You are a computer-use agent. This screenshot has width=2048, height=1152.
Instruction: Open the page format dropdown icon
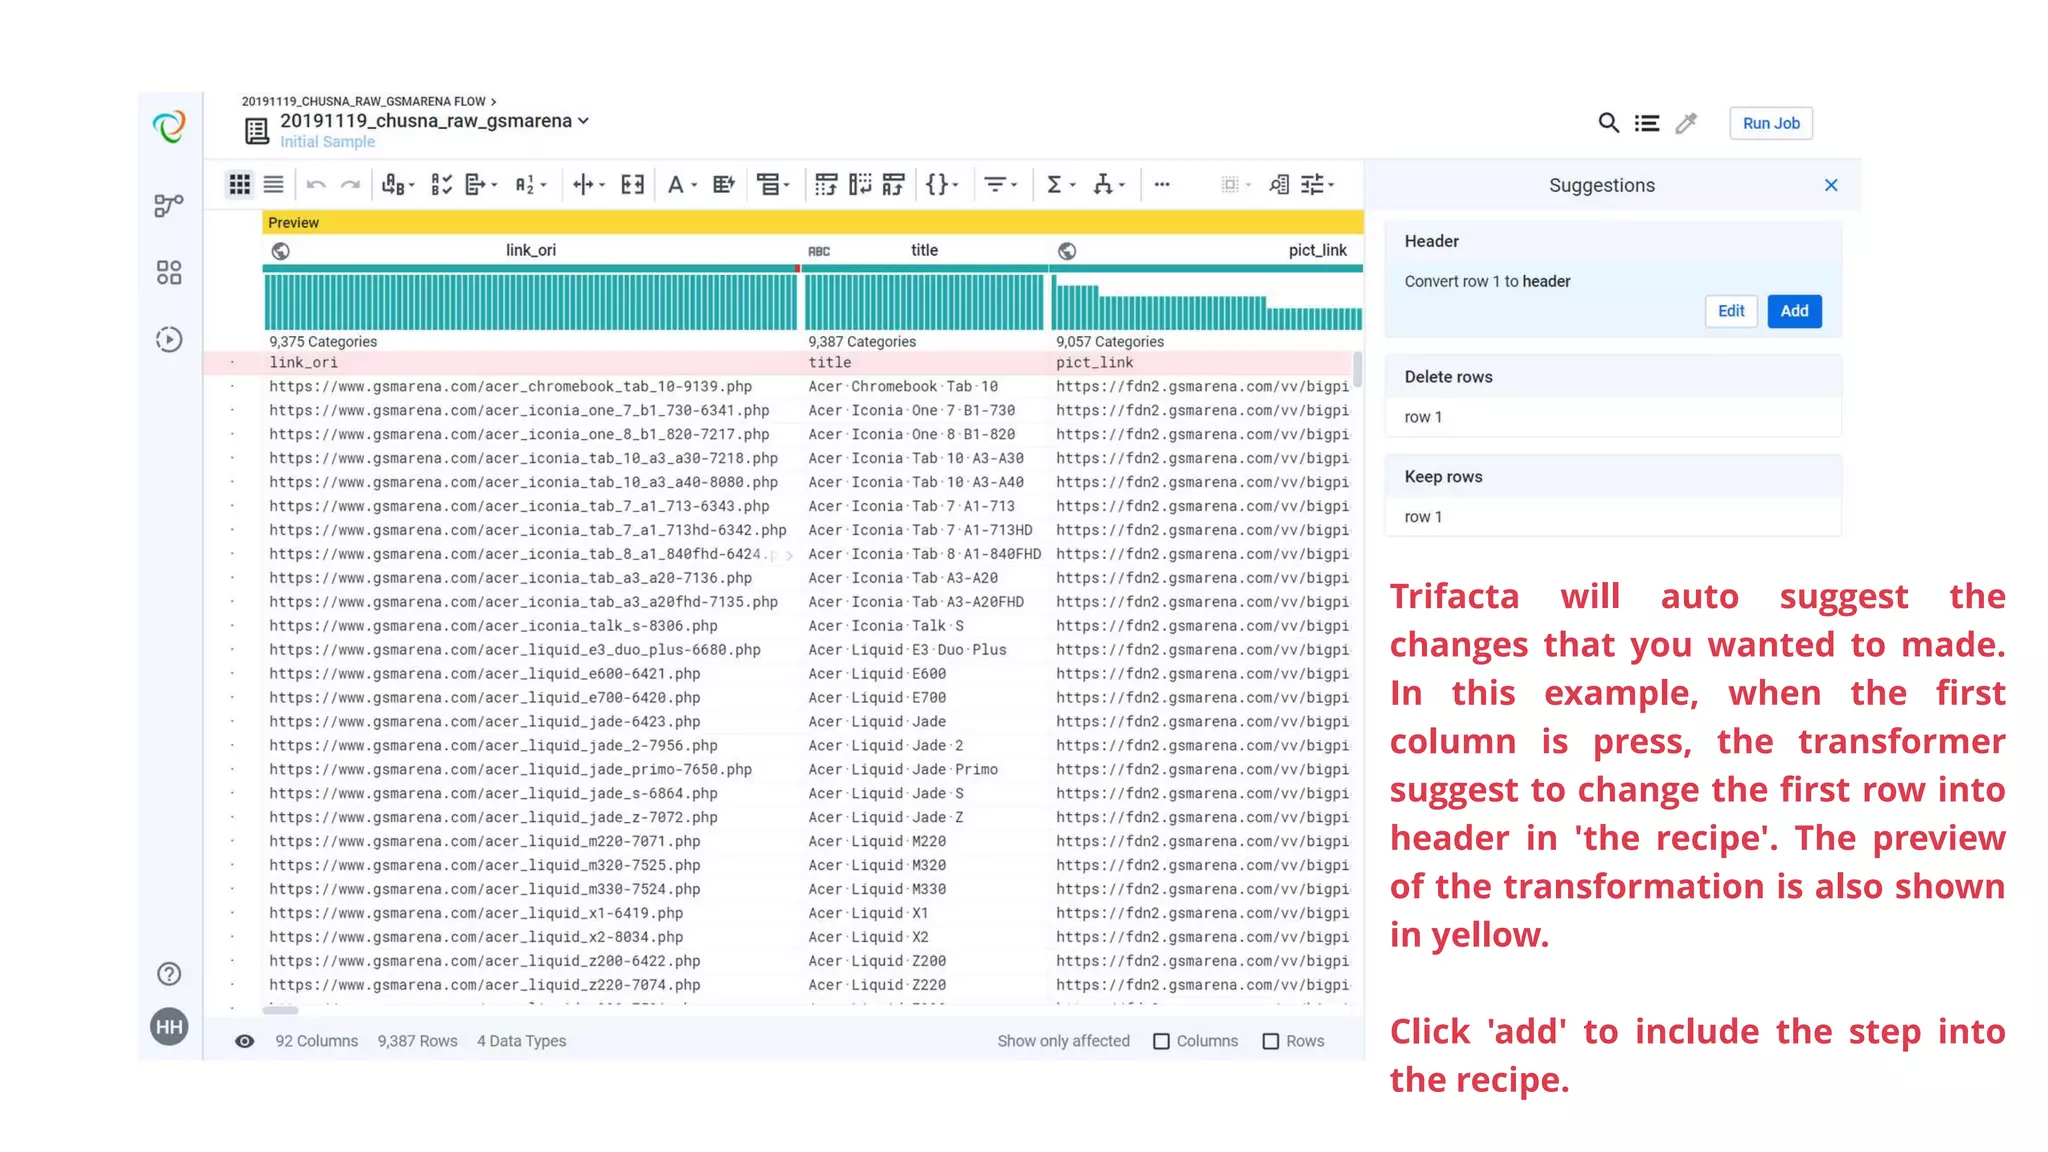pos(481,184)
